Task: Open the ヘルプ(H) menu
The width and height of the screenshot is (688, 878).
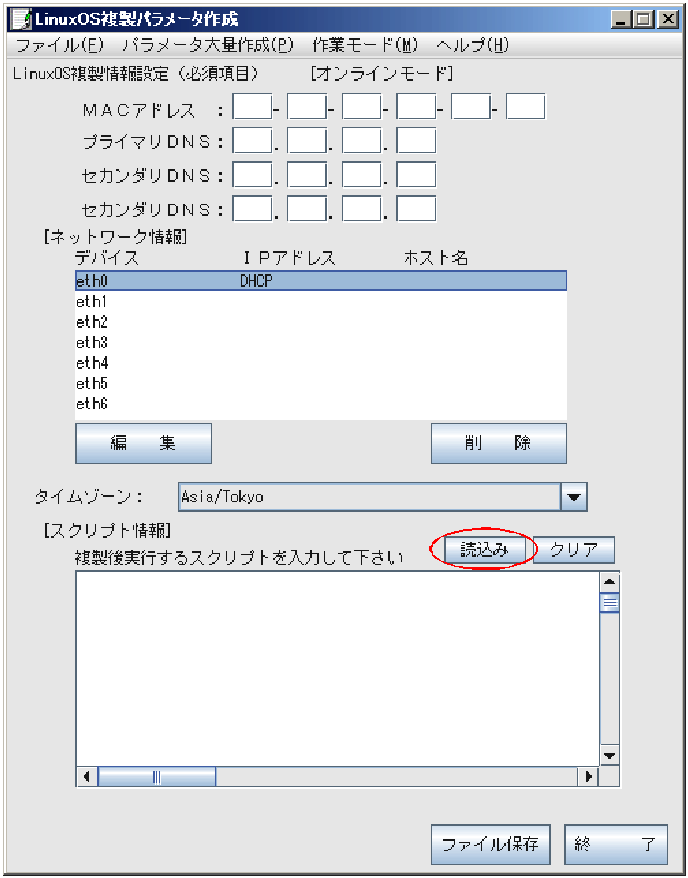Action: click(x=472, y=45)
